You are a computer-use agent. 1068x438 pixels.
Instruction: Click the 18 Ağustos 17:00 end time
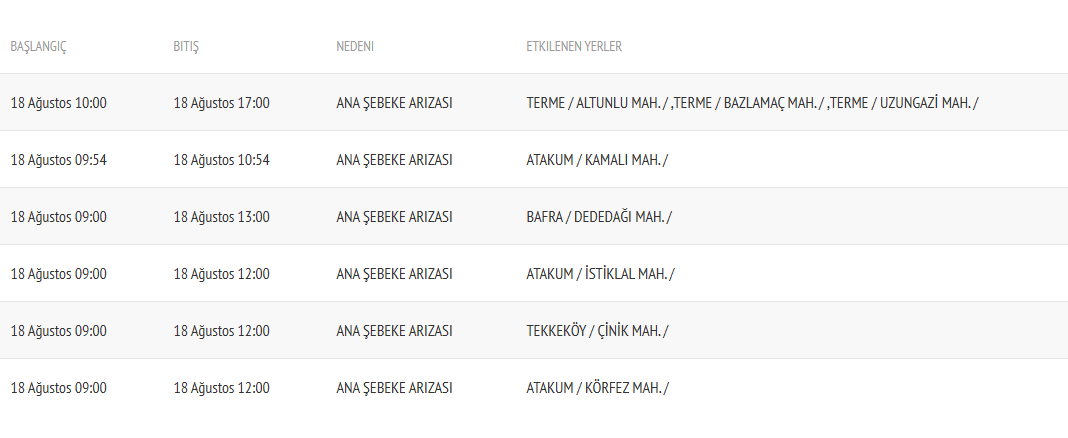pyautogui.click(x=221, y=103)
